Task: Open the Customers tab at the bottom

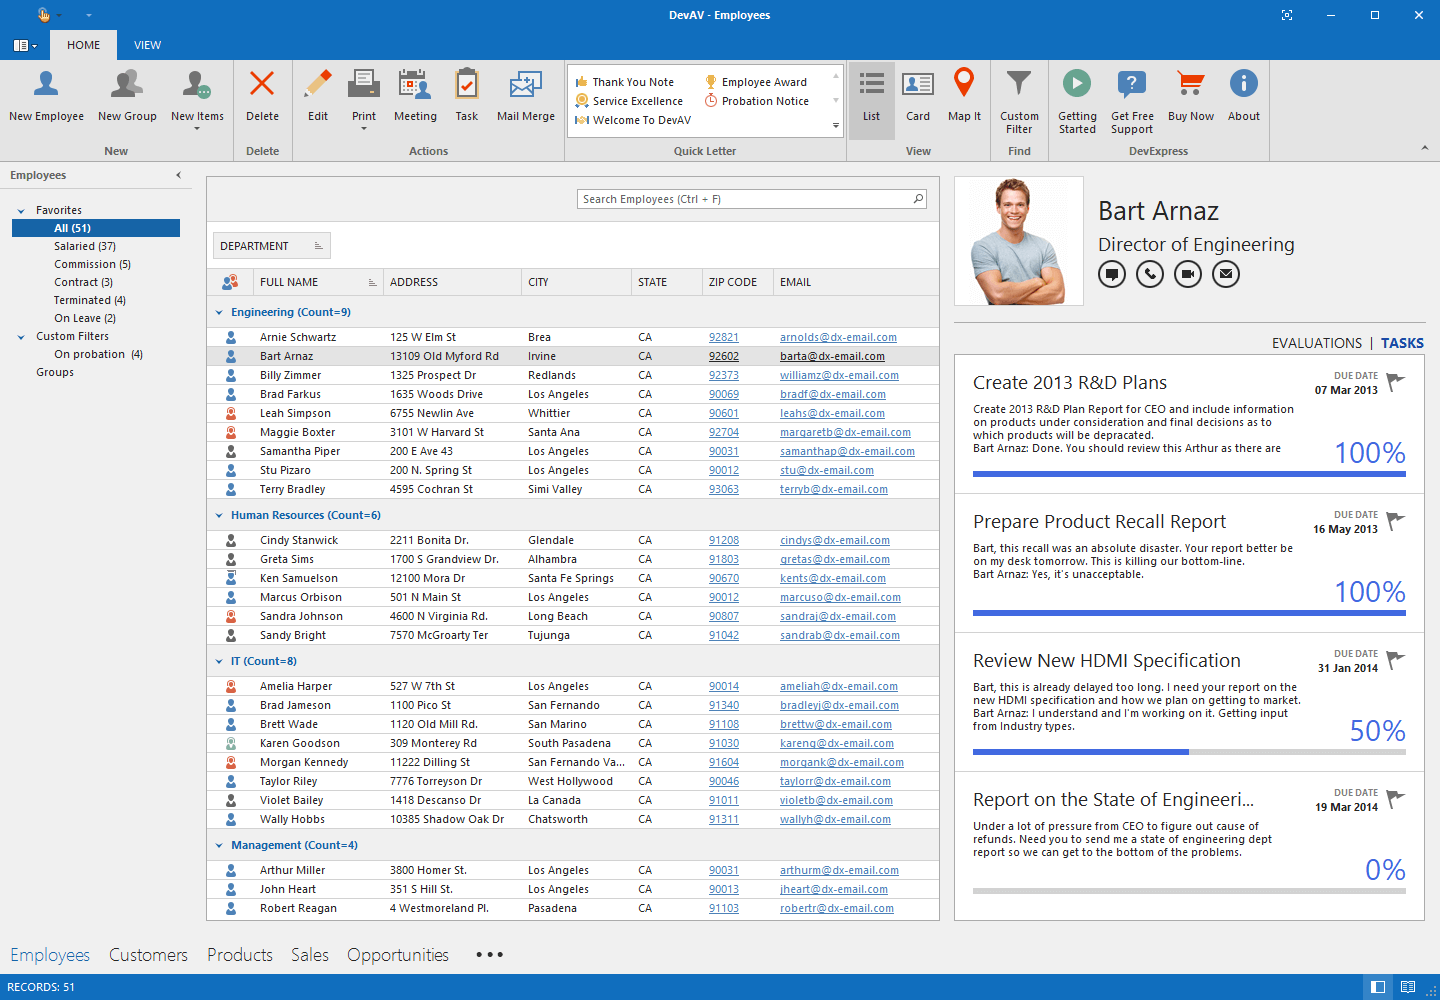Action: pyautogui.click(x=148, y=955)
